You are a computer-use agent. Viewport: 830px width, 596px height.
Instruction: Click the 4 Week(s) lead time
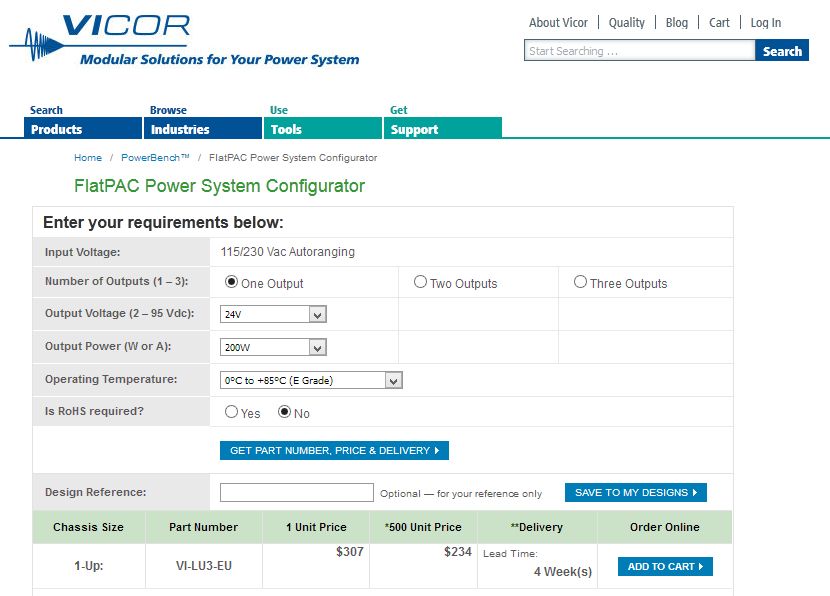pyautogui.click(x=563, y=572)
